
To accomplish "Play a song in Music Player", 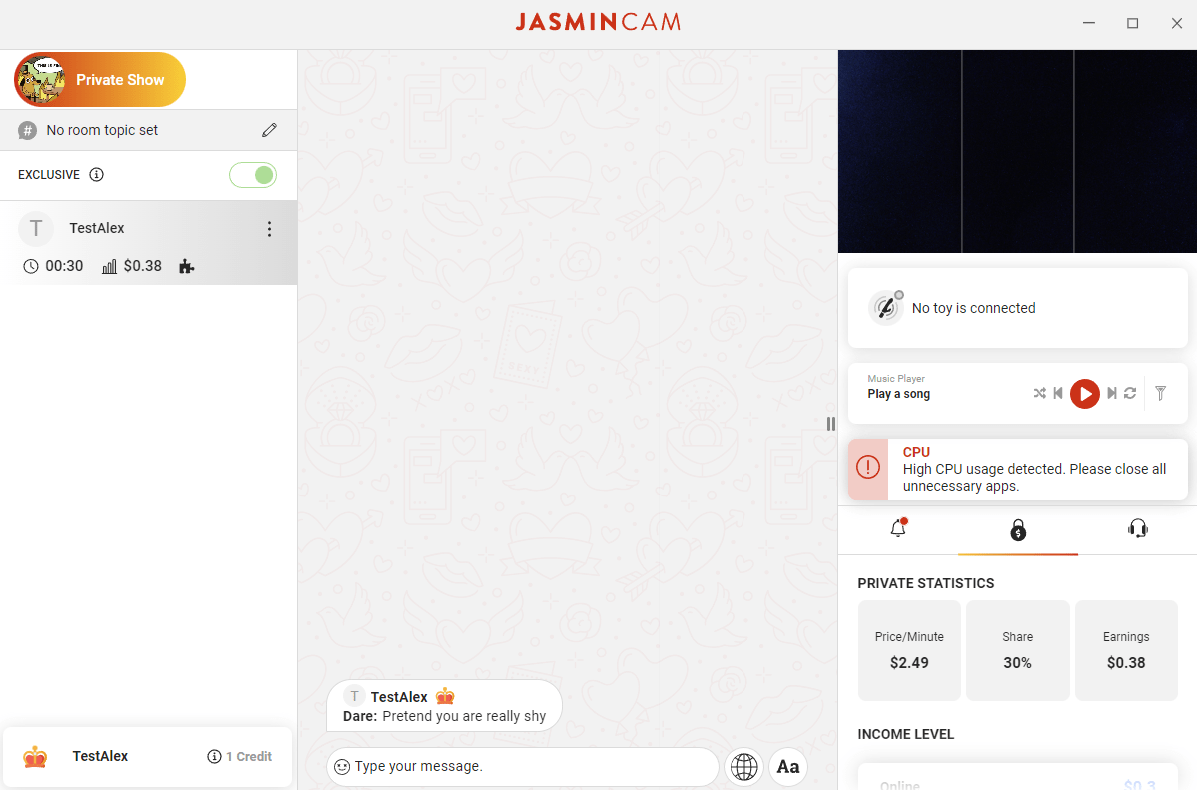I will pos(1085,394).
